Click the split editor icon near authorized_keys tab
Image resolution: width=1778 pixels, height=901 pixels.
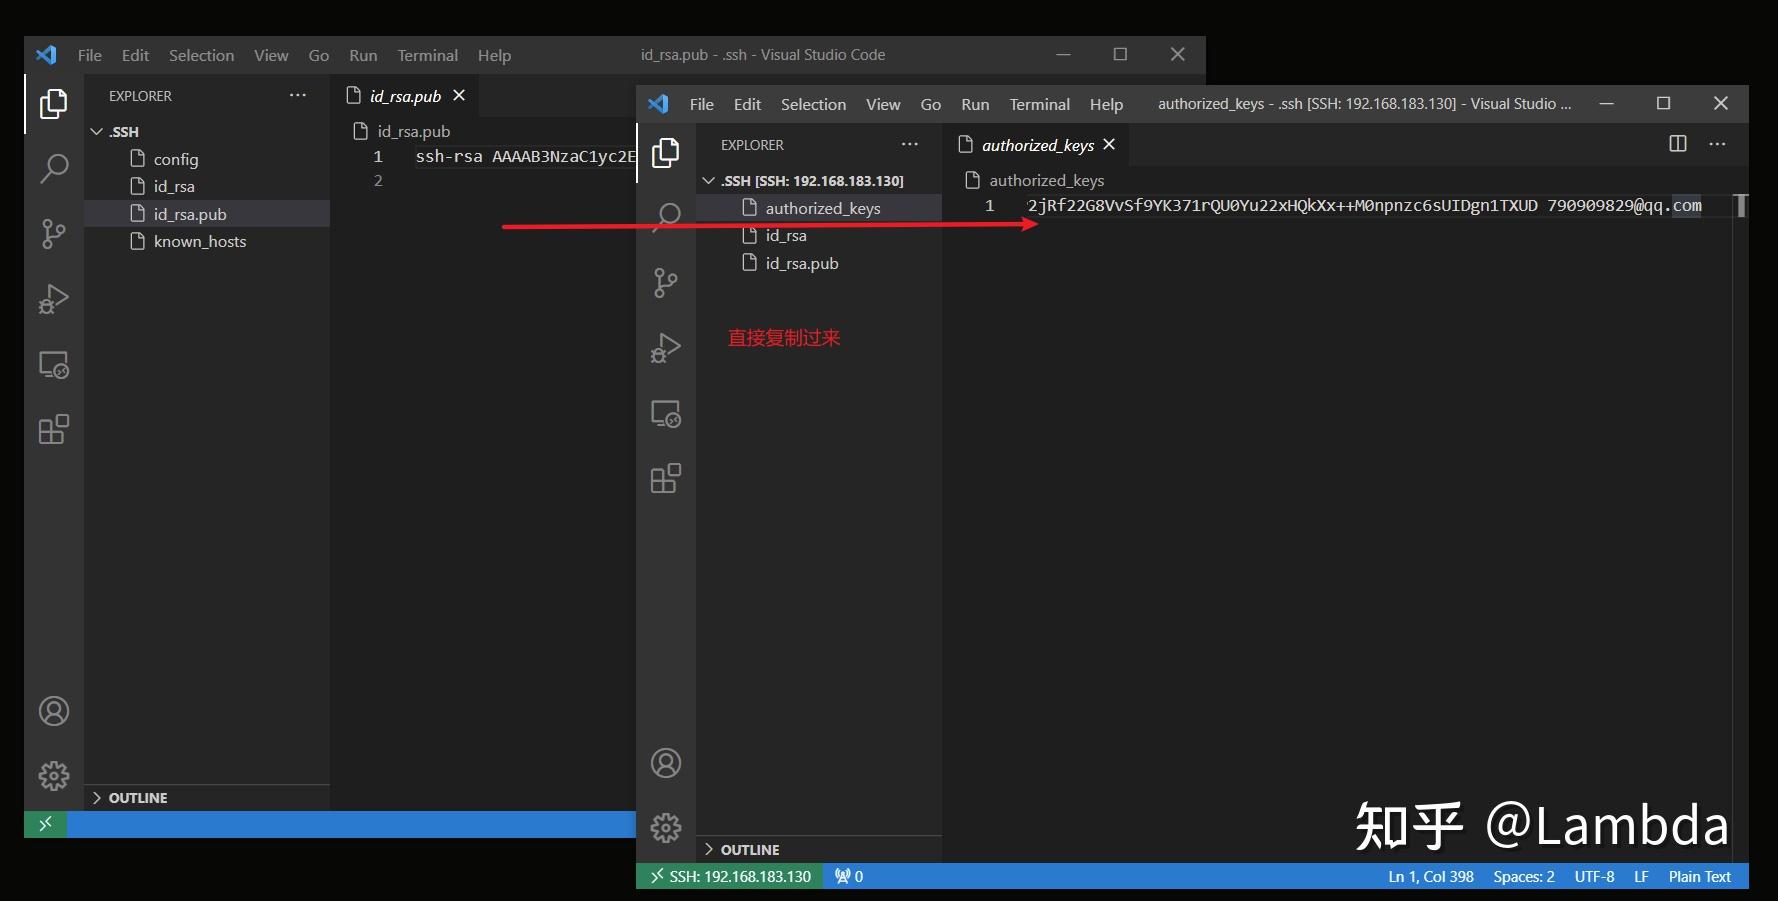1676,143
